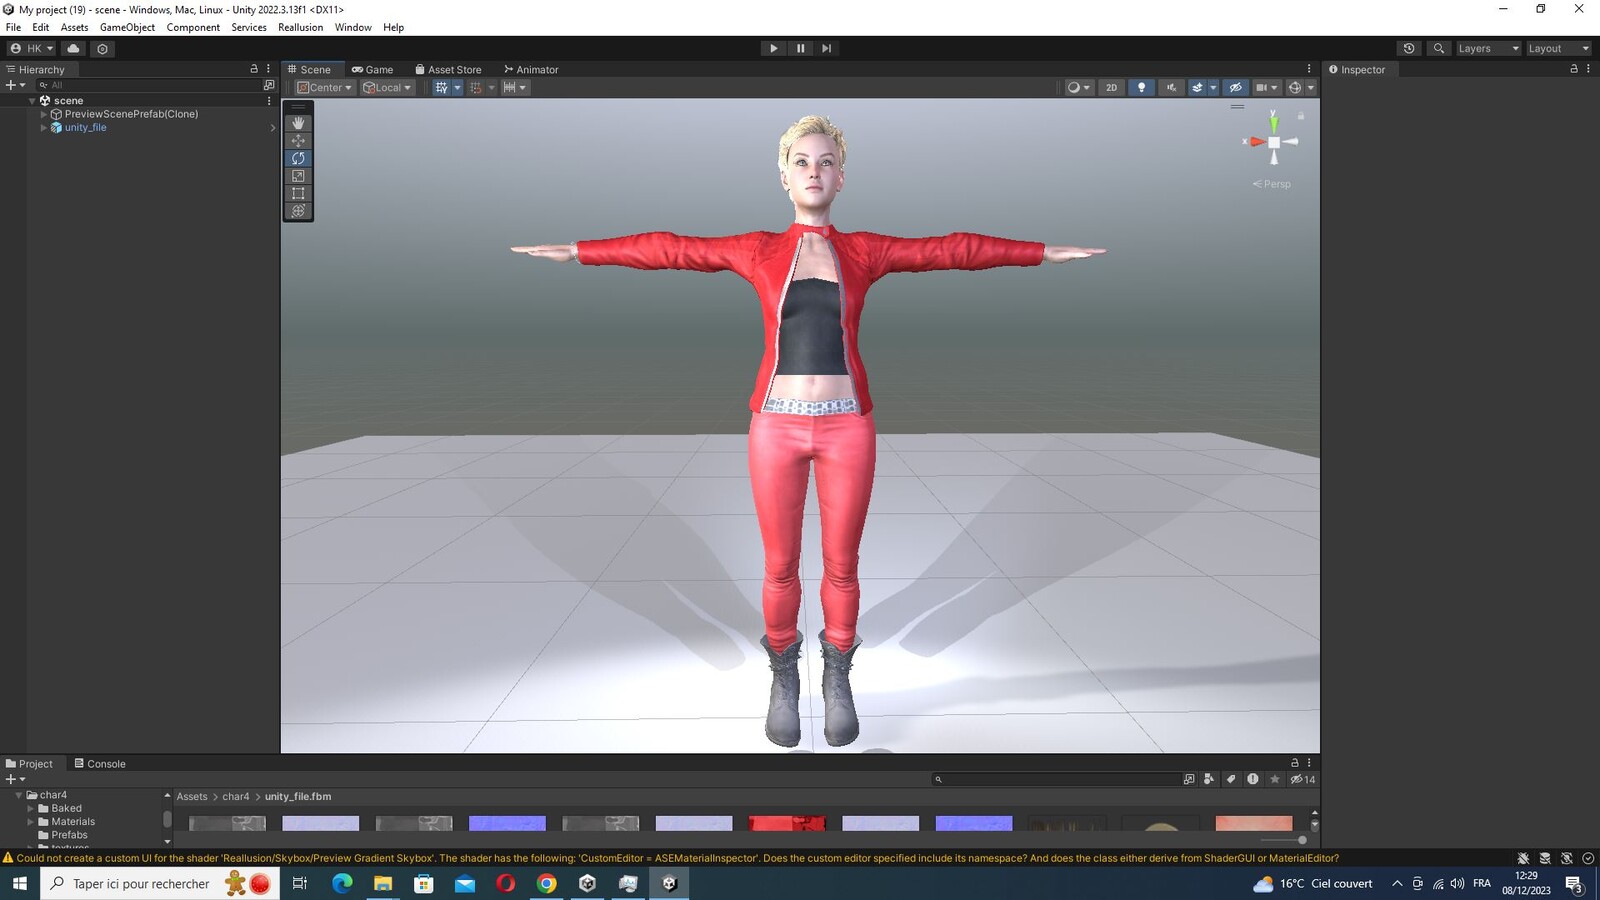Toggle hidden objects scene visibility button
This screenshot has width=1600, height=900.
pyautogui.click(x=1235, y=88)
